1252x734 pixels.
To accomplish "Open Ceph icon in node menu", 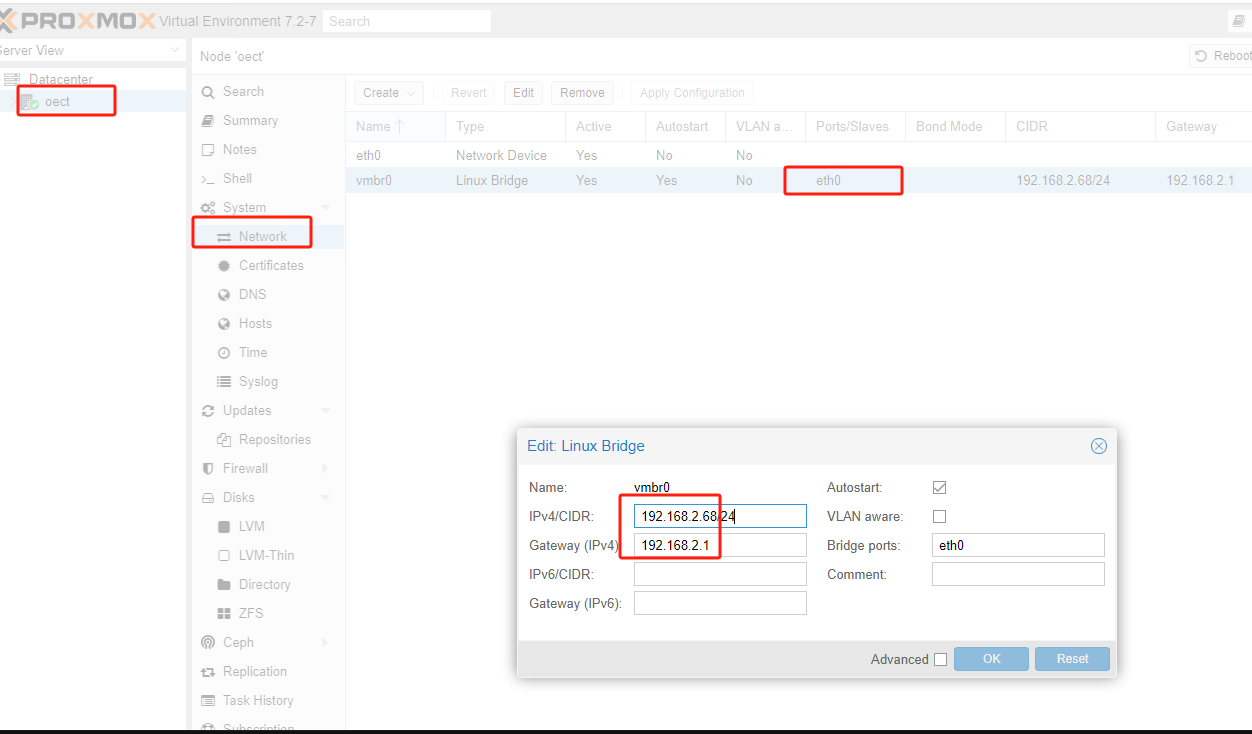I will click(208, 643).
